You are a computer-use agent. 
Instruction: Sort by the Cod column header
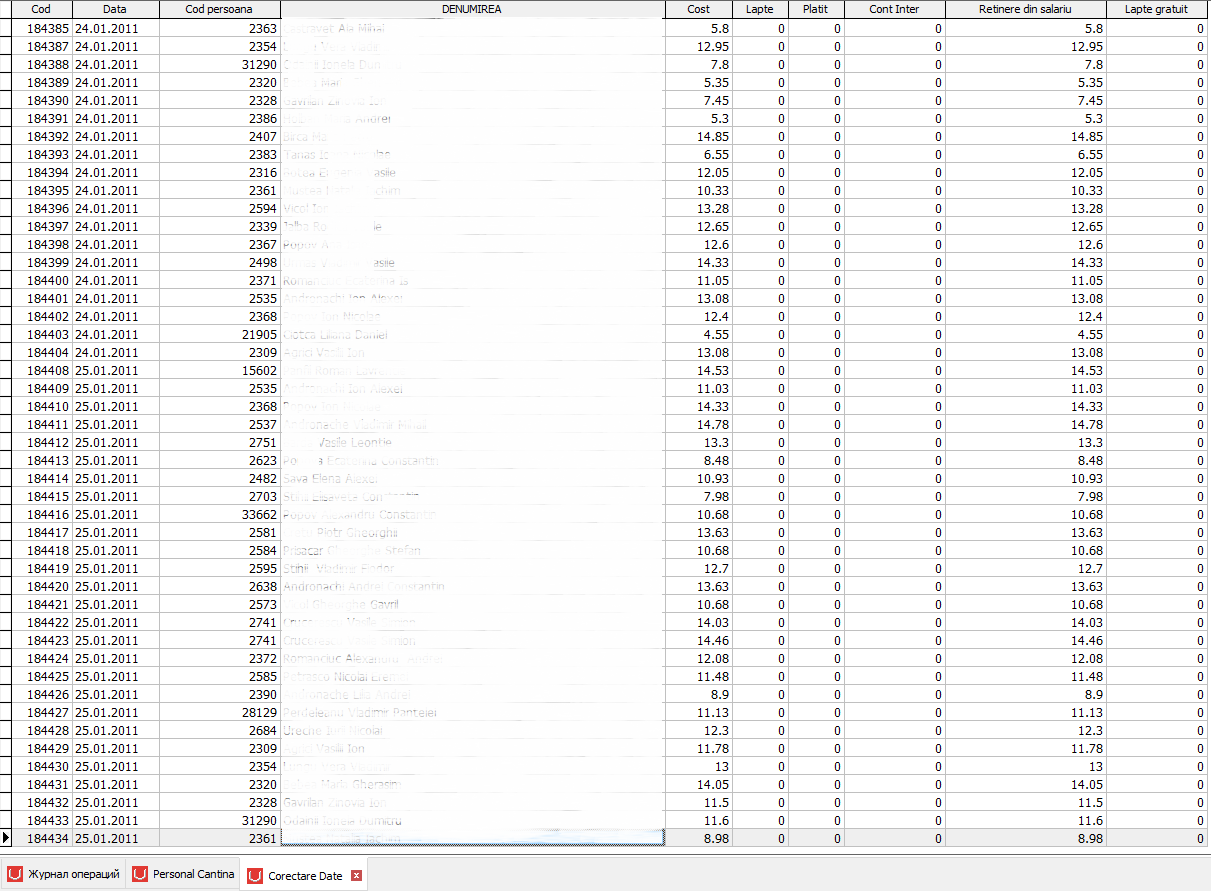(41, 9)
